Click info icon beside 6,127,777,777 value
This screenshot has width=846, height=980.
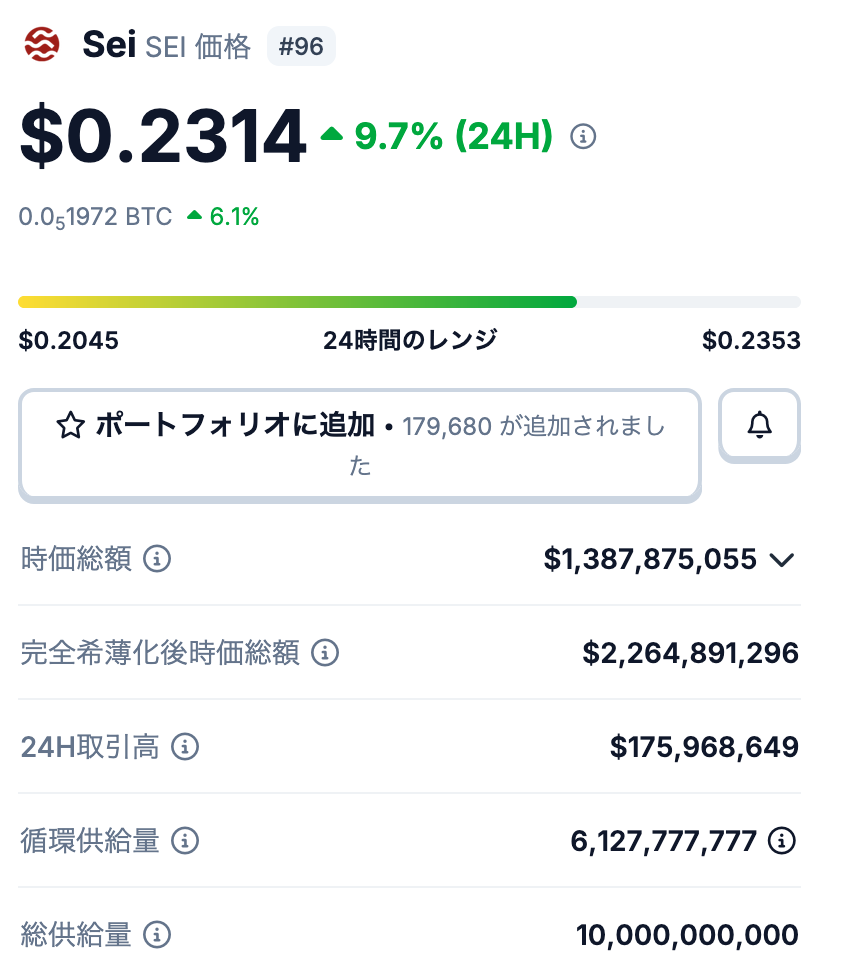[x=781, y=841]
